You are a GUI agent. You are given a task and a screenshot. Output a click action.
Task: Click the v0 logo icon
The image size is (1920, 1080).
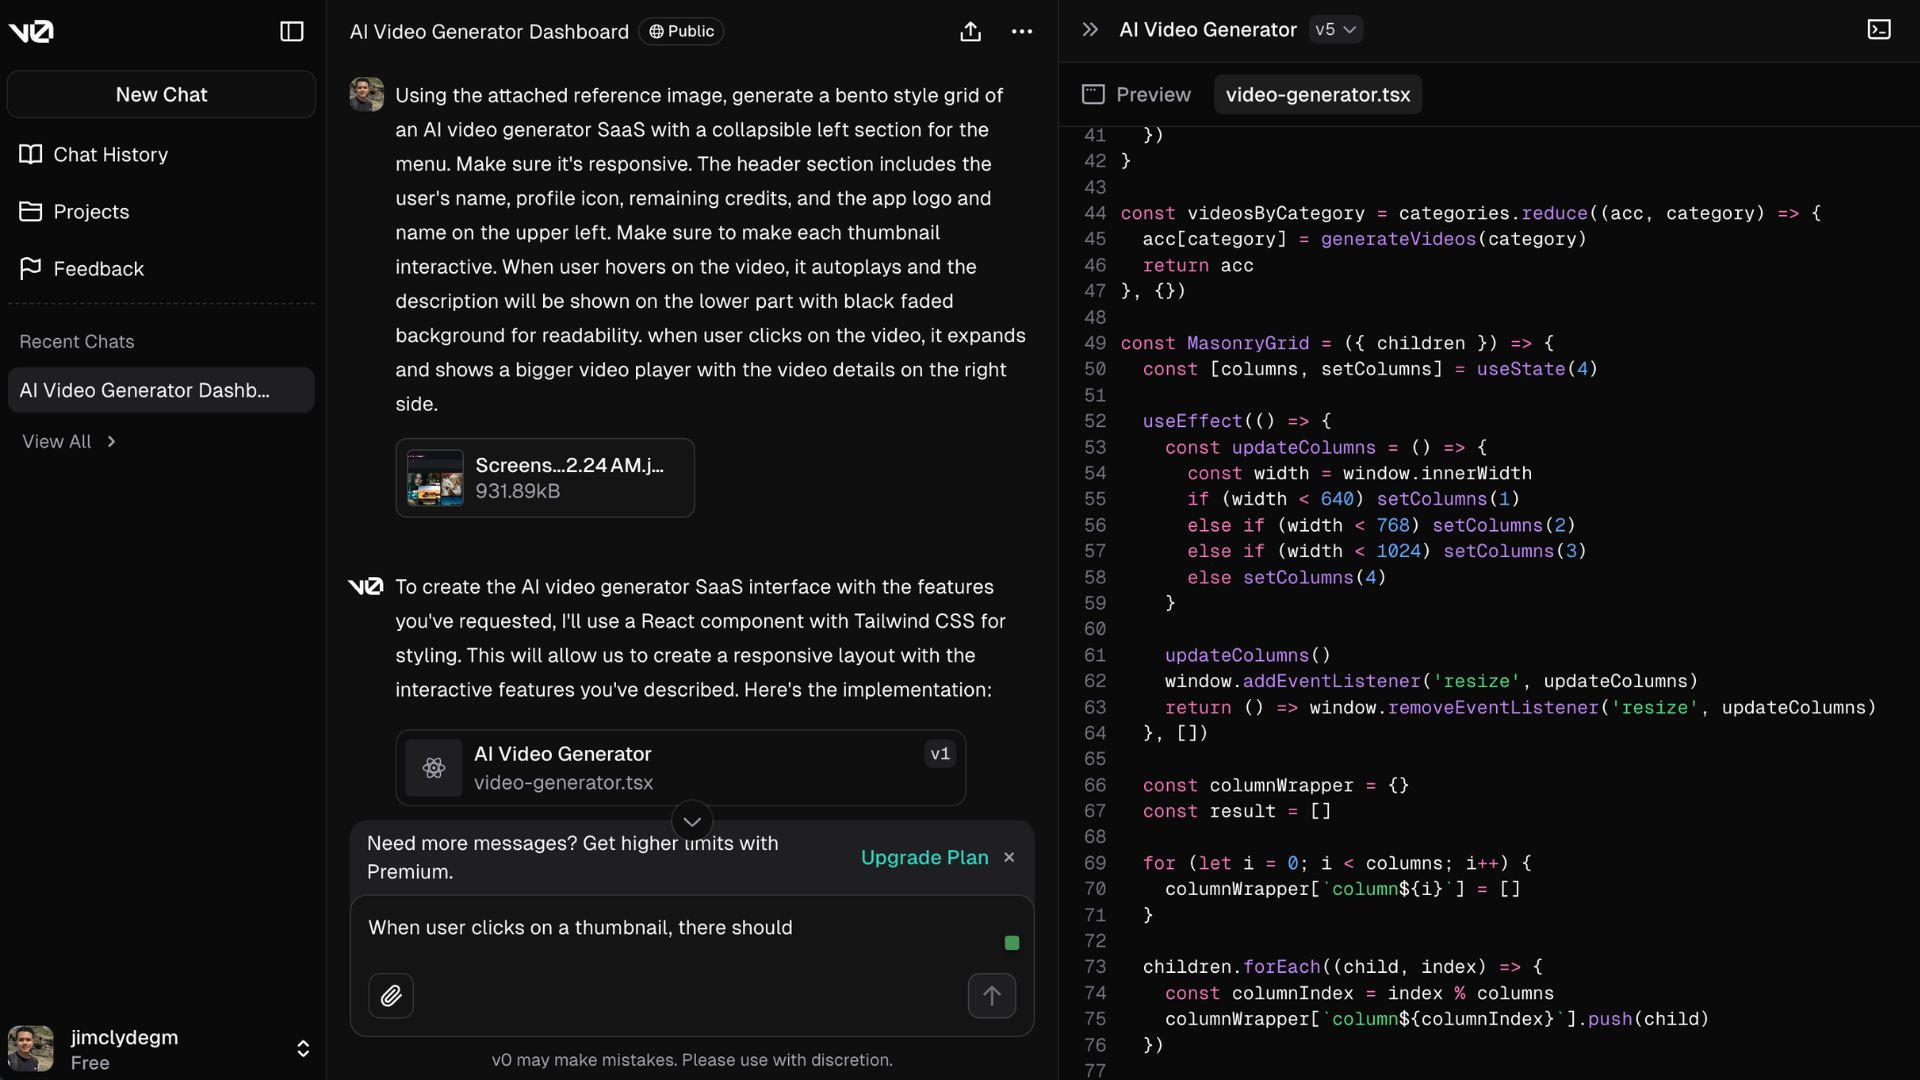click(x=31, y=32)
